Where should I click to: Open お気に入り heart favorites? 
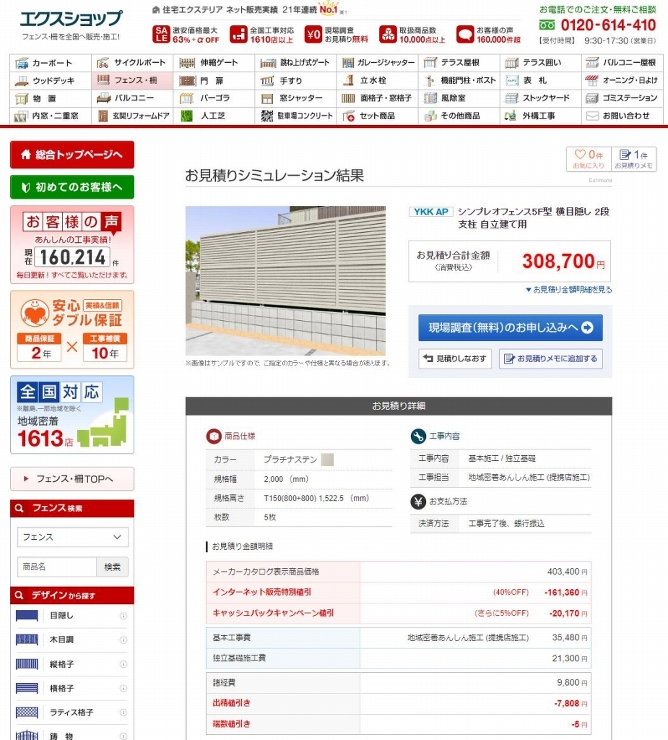(x=588, y=159)
